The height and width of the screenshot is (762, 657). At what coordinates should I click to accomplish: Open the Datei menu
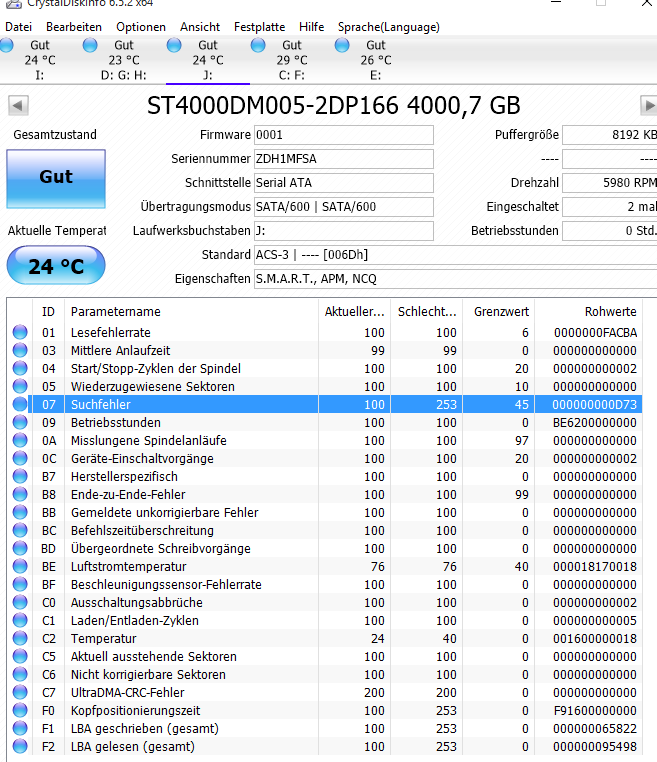click(x=18, y=27)
